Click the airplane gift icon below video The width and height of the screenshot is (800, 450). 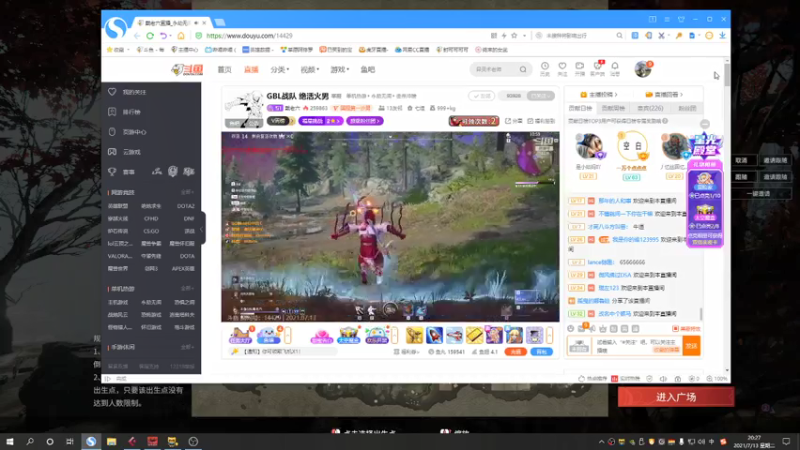pyautogui.click(x=454, y=335)
